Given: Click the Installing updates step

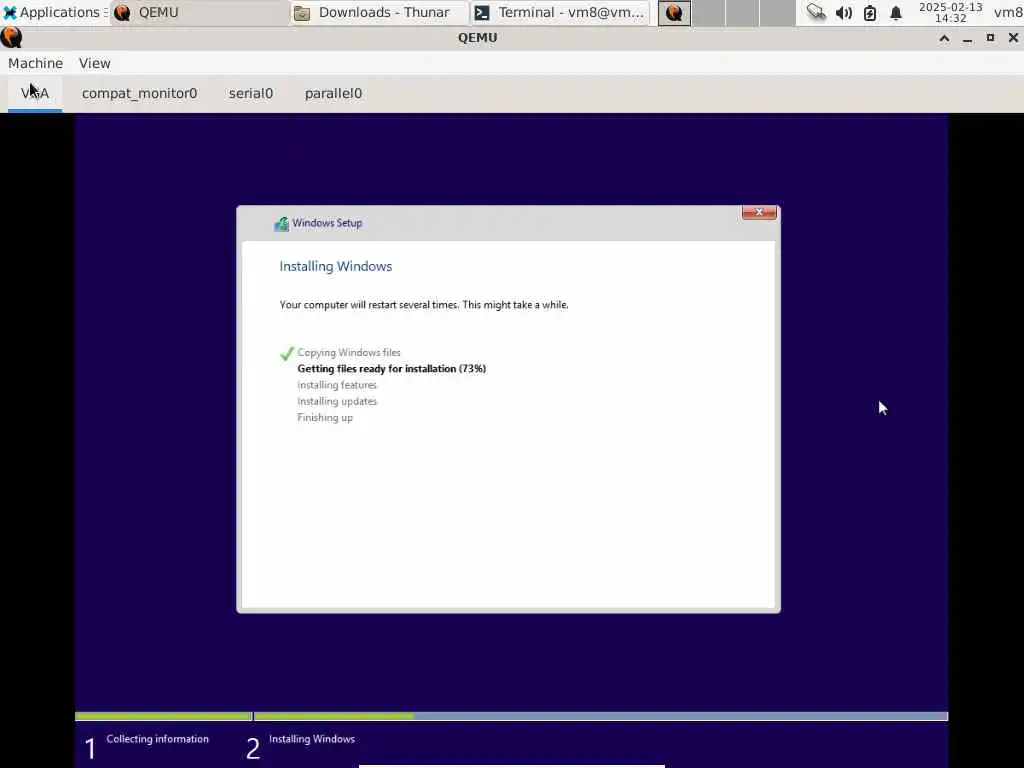Looking at the screenshot, I should tap(337, 402).
